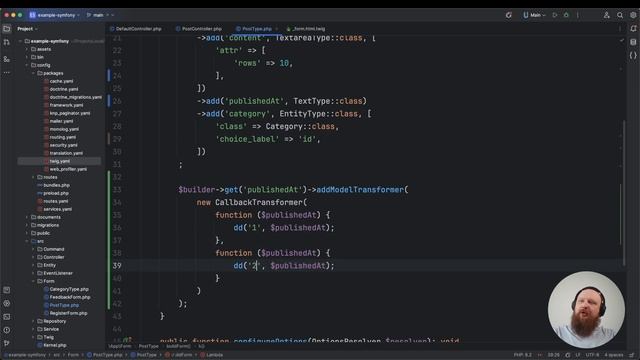Open the Commit tool window icon
Image resolution: width=640 pixels, height=360 pixels.
point(7,42)
